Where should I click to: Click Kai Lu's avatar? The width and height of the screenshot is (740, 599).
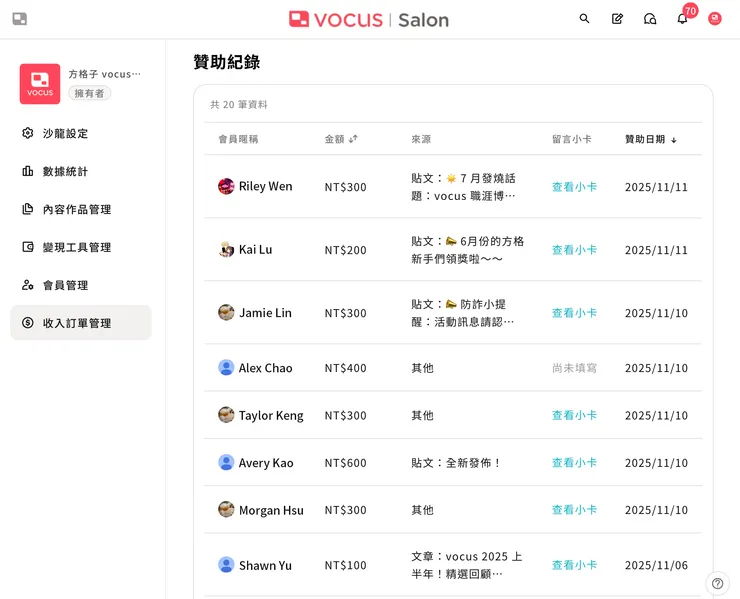point(226,249)
